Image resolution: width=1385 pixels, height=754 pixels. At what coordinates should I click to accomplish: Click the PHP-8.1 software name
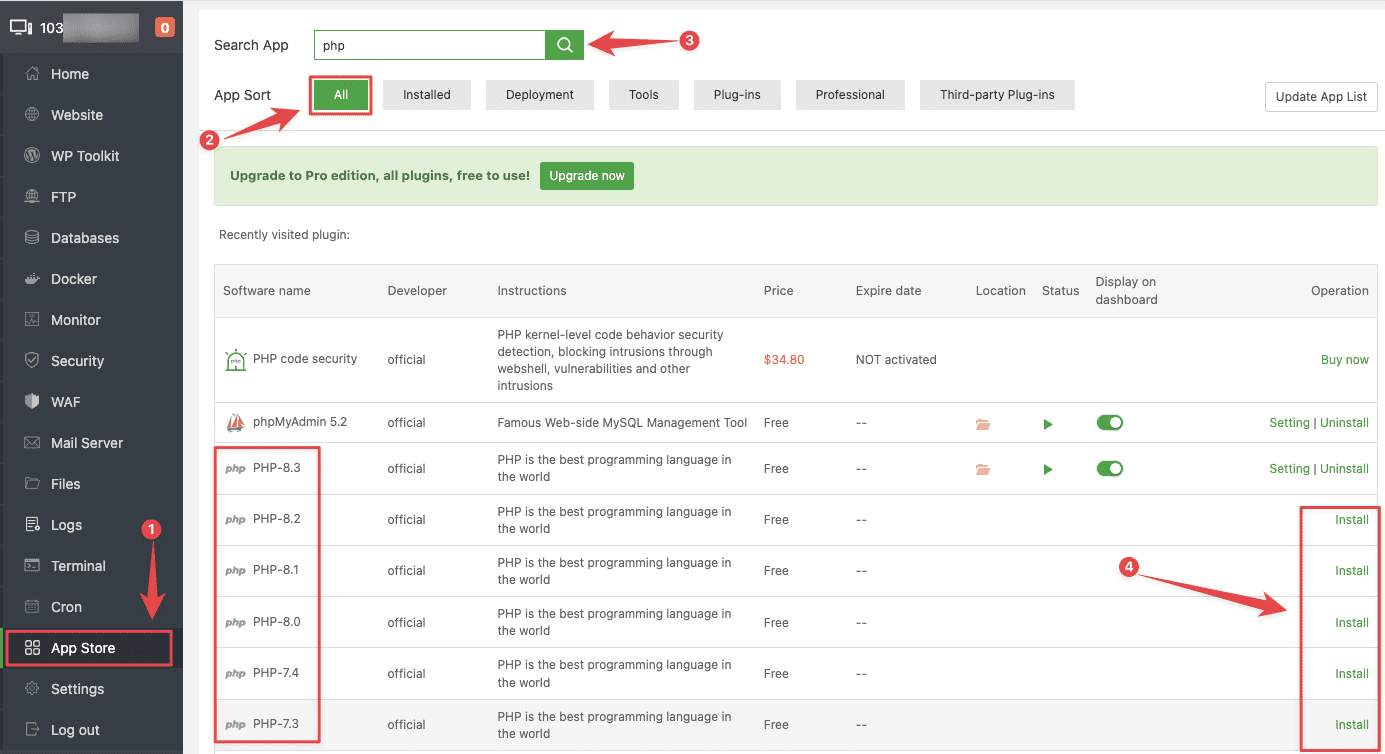point(276,570)
